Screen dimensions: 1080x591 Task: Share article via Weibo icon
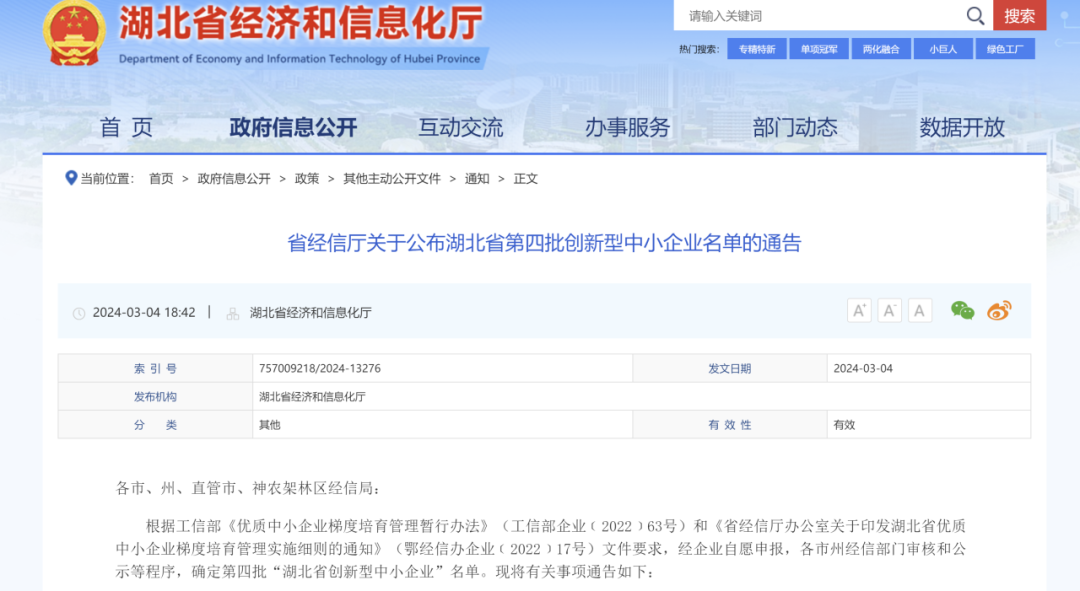pos(999,311)
